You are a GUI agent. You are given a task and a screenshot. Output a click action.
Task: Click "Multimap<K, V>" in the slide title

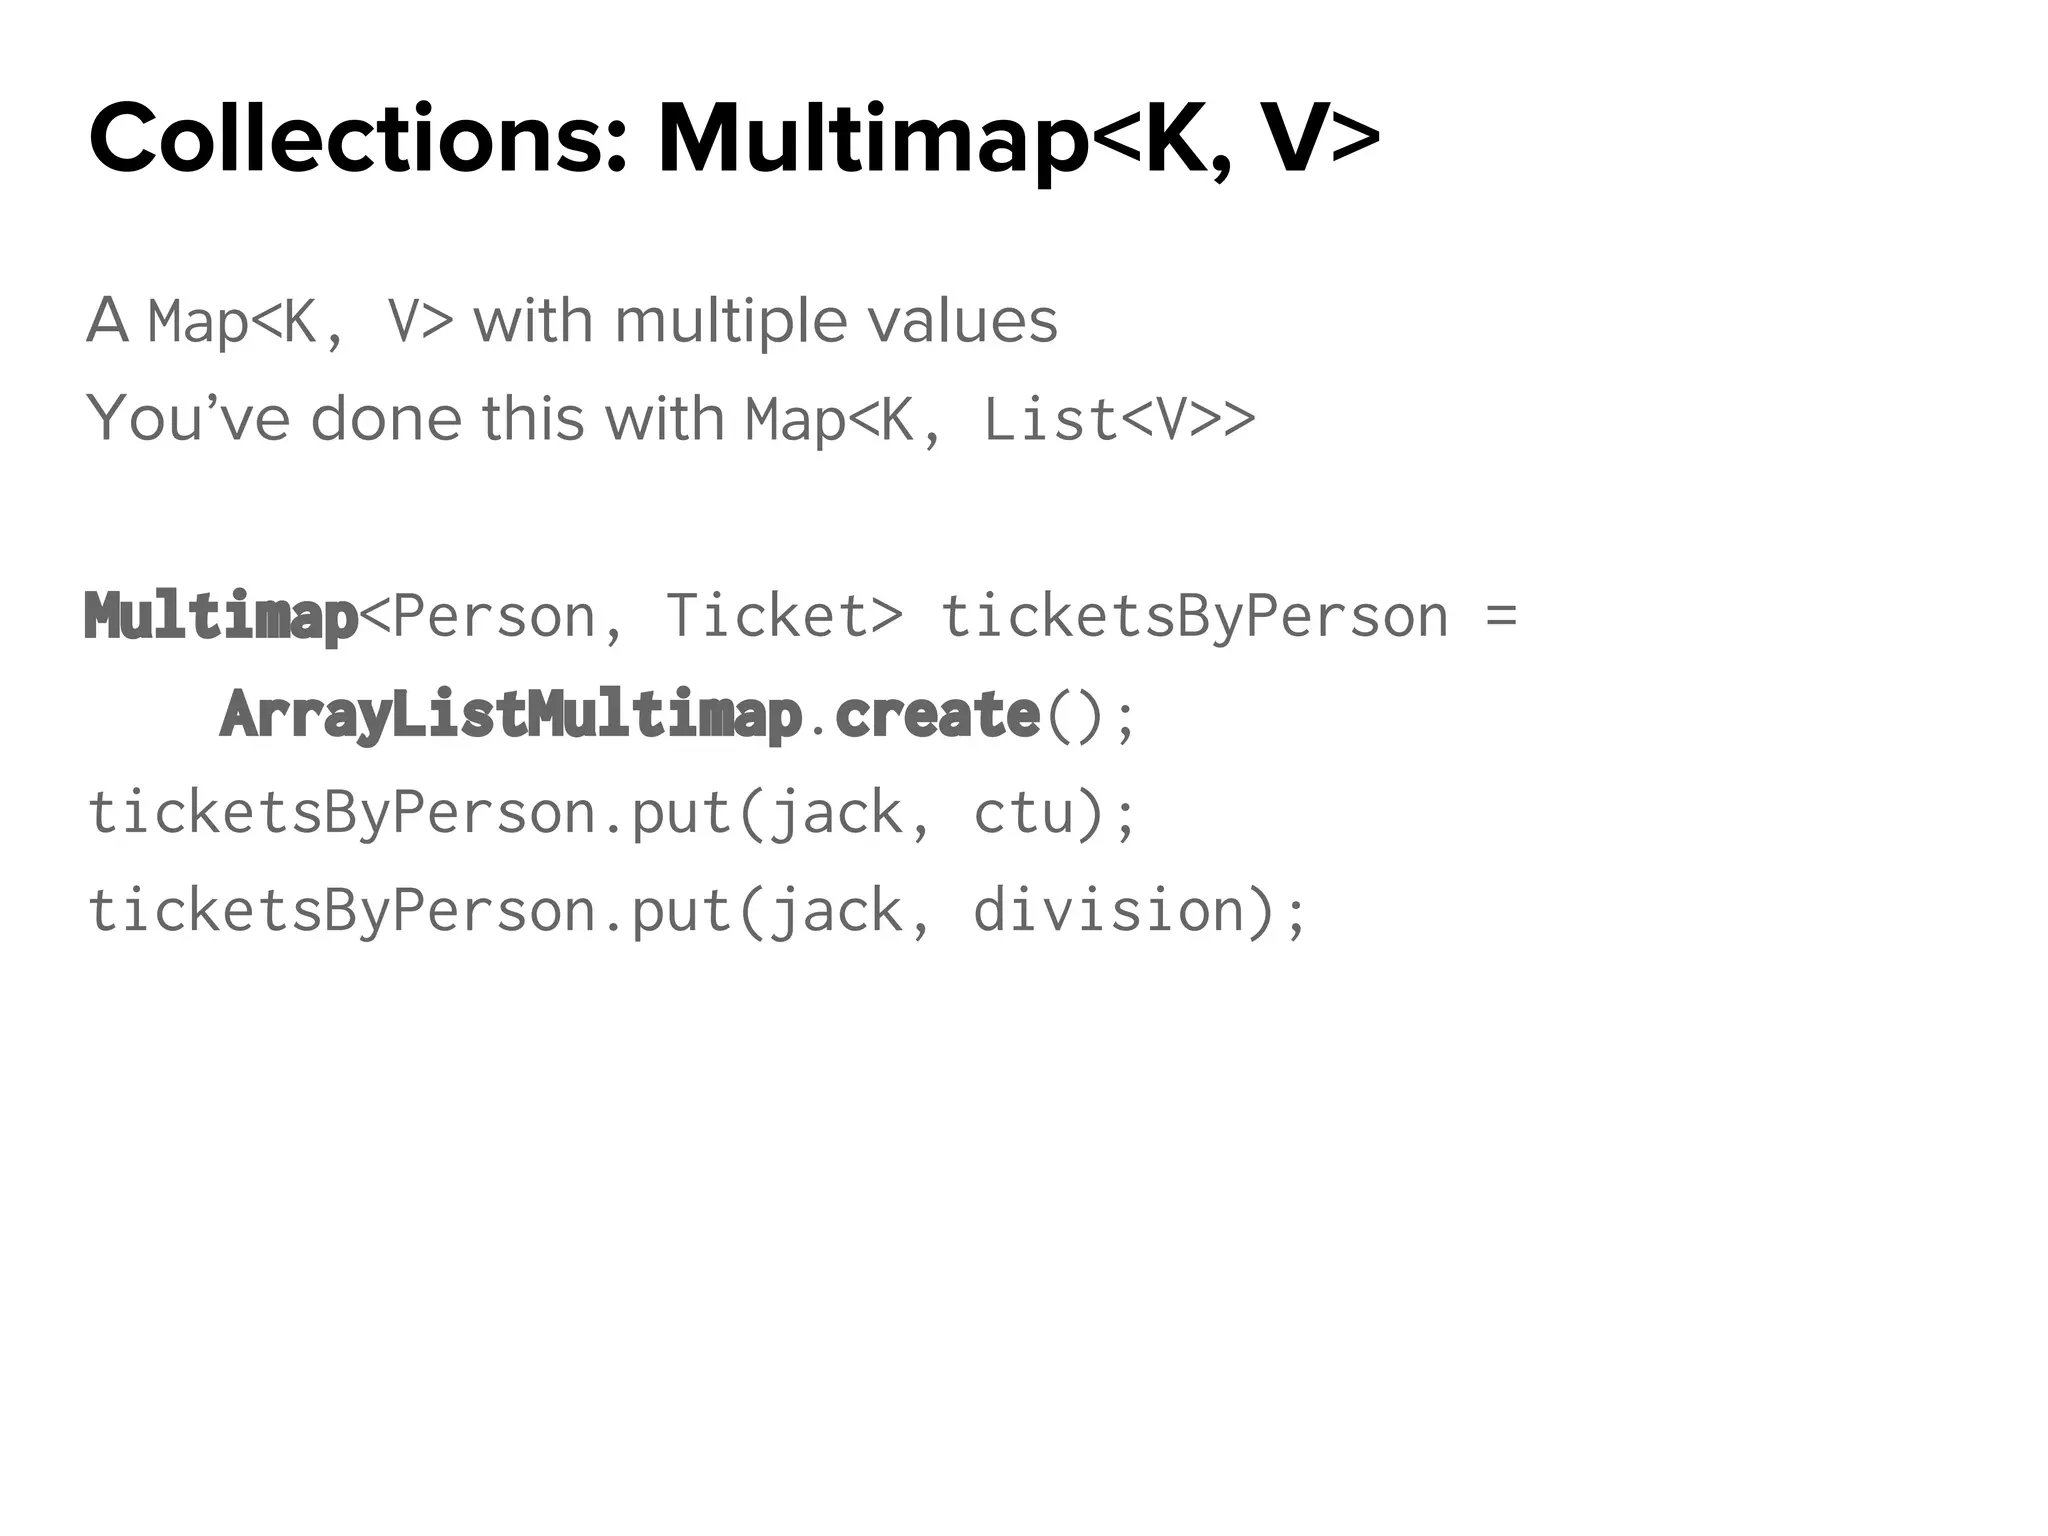pyautogui.click(x=1018, y=140)
